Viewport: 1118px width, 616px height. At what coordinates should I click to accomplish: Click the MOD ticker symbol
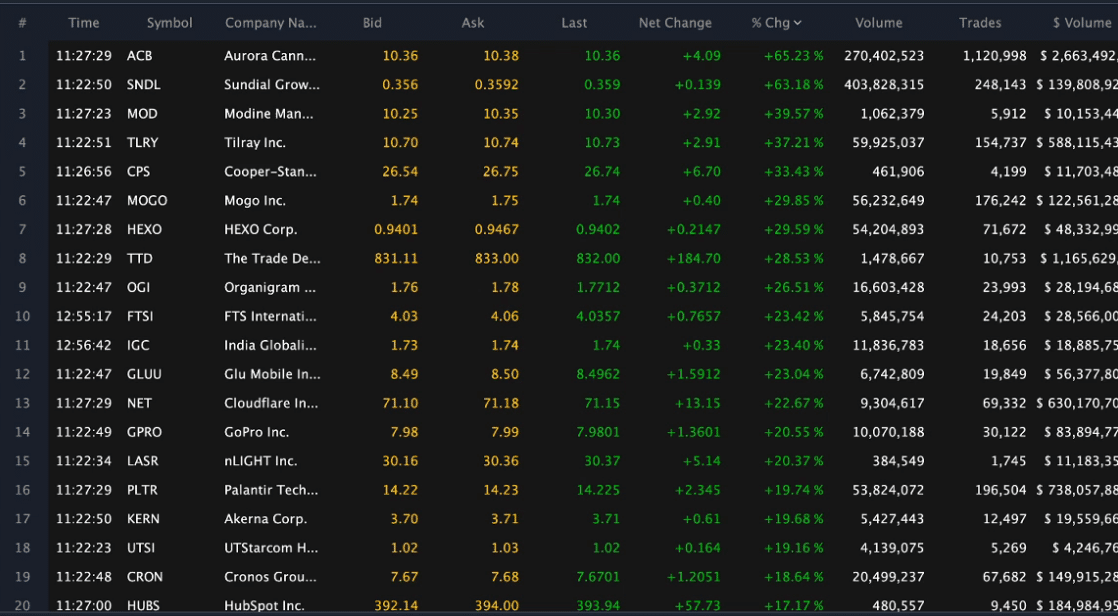(x=142, y=114)
